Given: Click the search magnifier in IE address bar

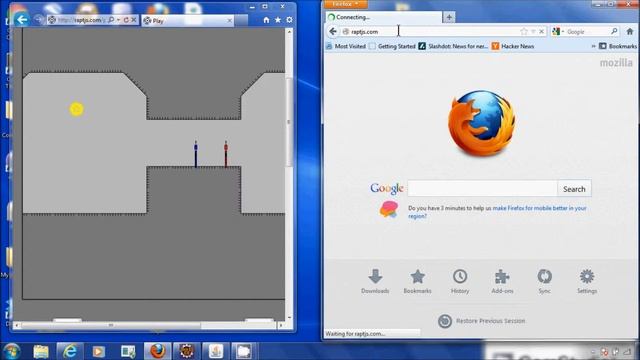Looking at the screenshot, I should 111,20.
